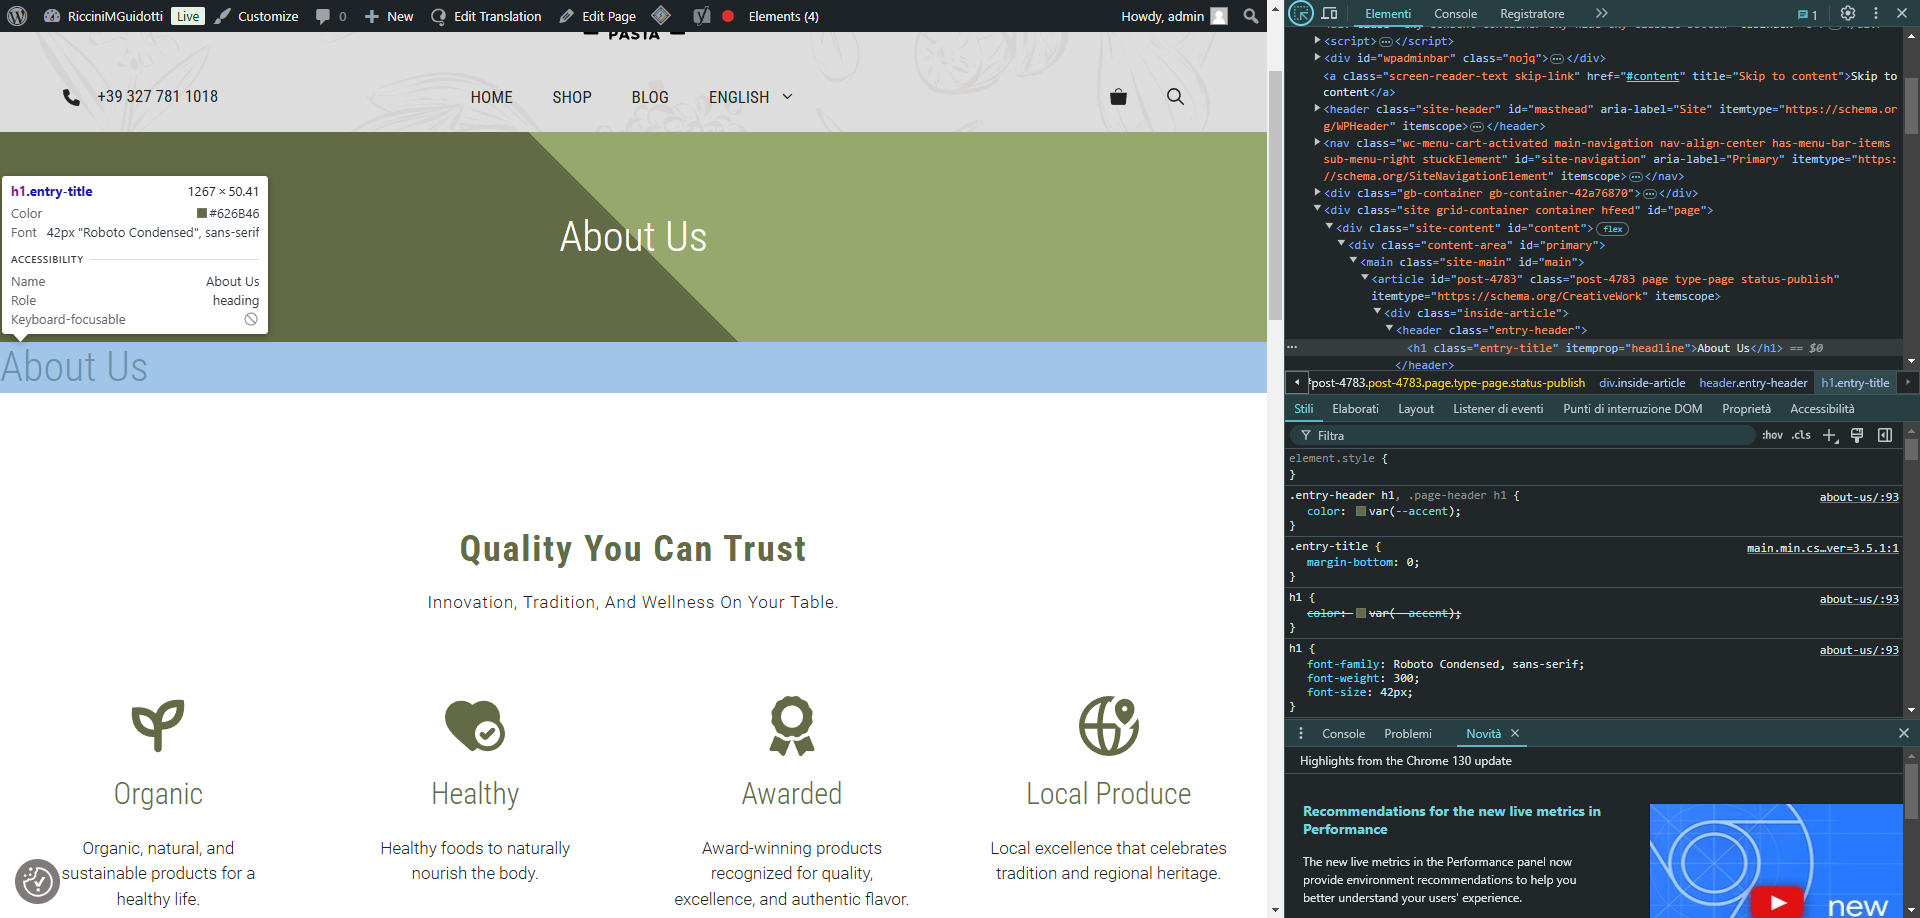Open the WordPress logo menu
Viewport: 1920px width, 918px height.
click(x=17, y=16)
